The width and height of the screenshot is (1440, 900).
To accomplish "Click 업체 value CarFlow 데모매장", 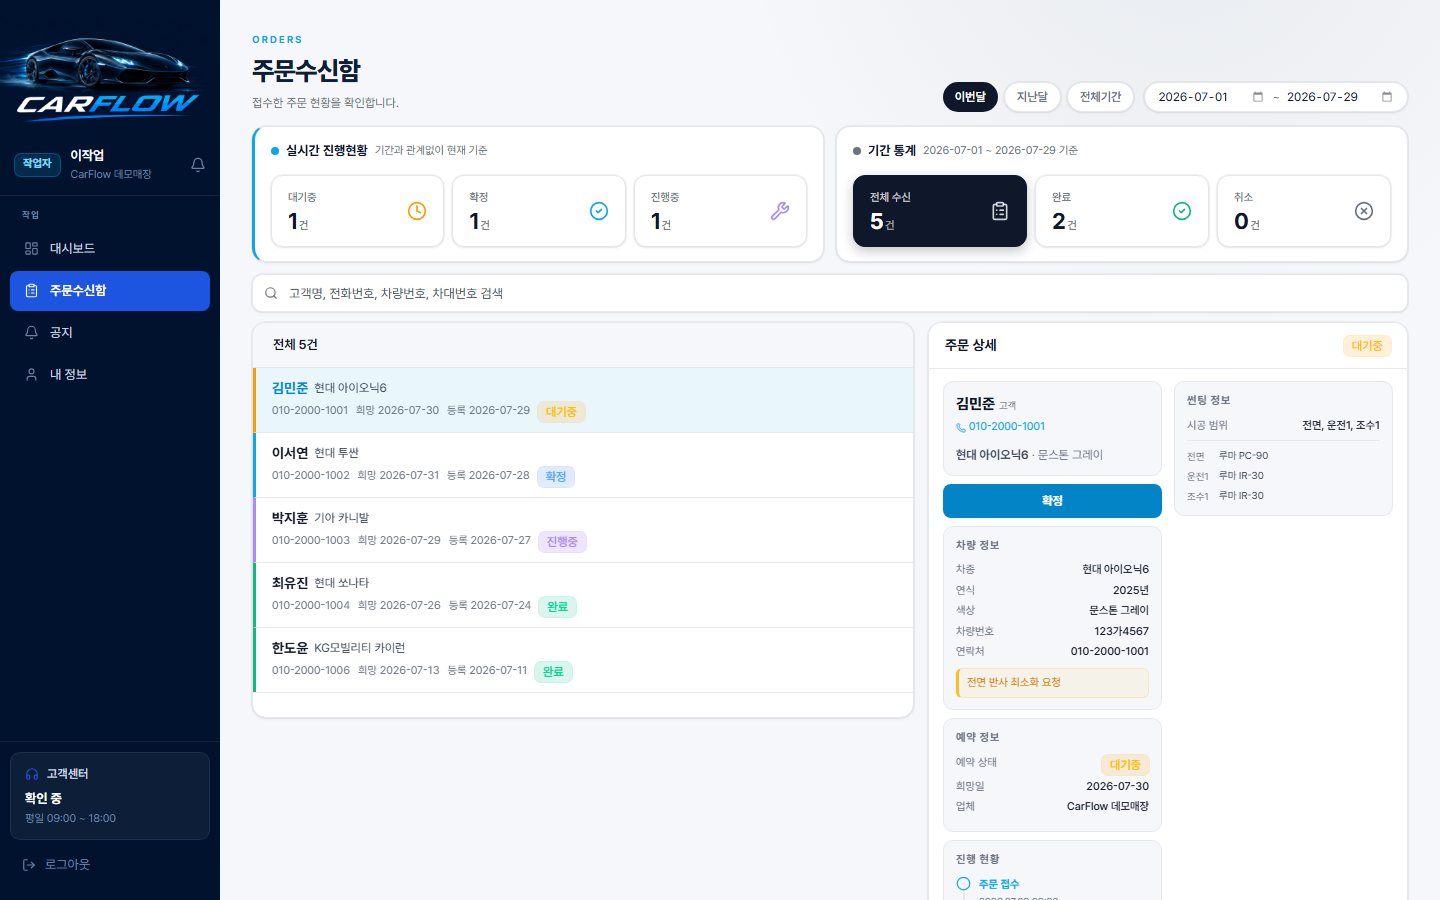I will (x=1108, y=806).
